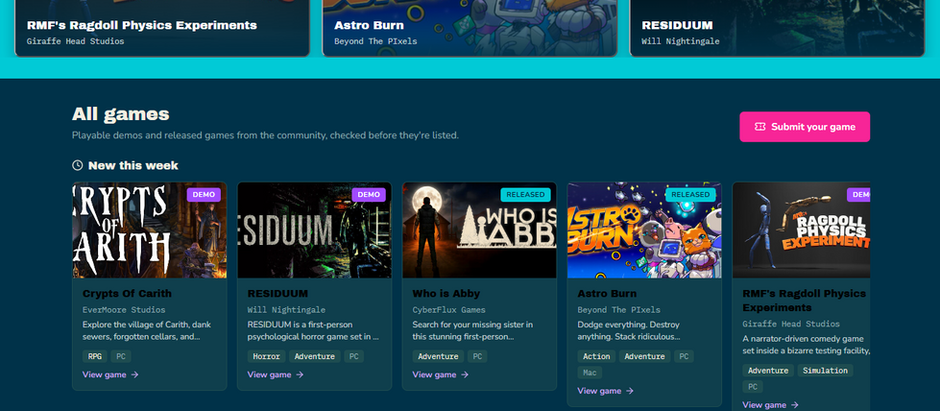Open the Ragdoll Physics Experiments card thumbnail
The image size is (940, 411).
(801, 230)
